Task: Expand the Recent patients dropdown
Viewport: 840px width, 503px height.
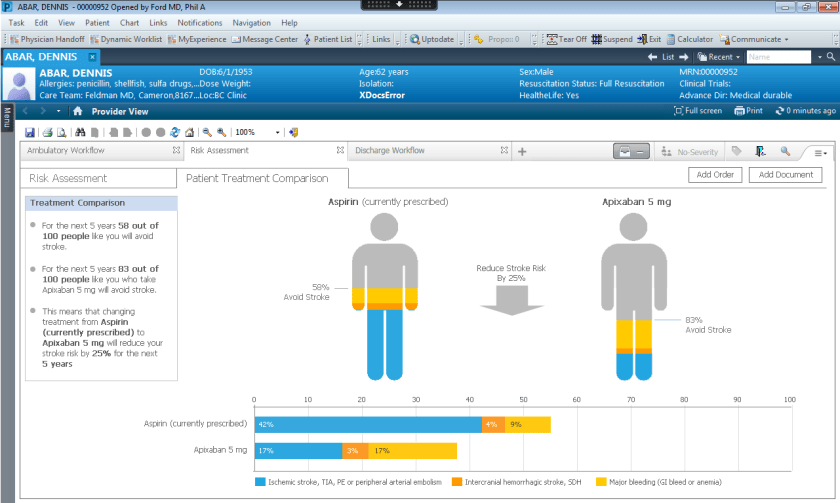Action: click(x=720, y=57)
